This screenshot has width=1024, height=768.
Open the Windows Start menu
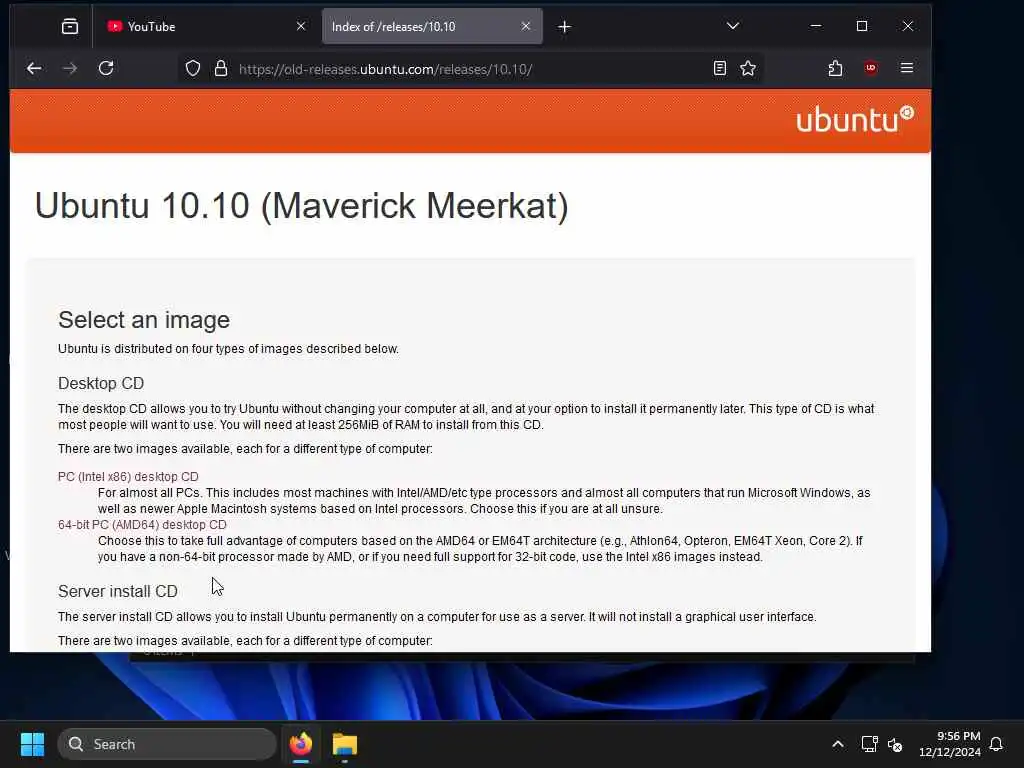[32, 744]
